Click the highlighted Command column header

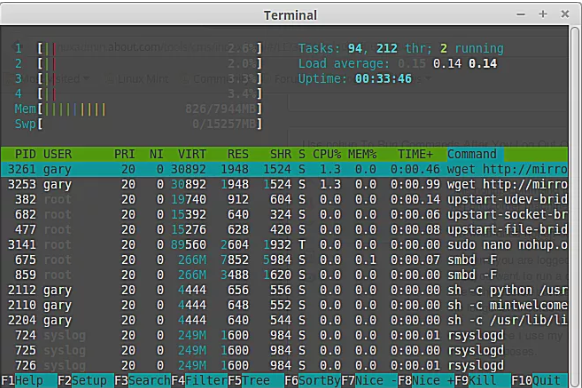coord(472,154)
